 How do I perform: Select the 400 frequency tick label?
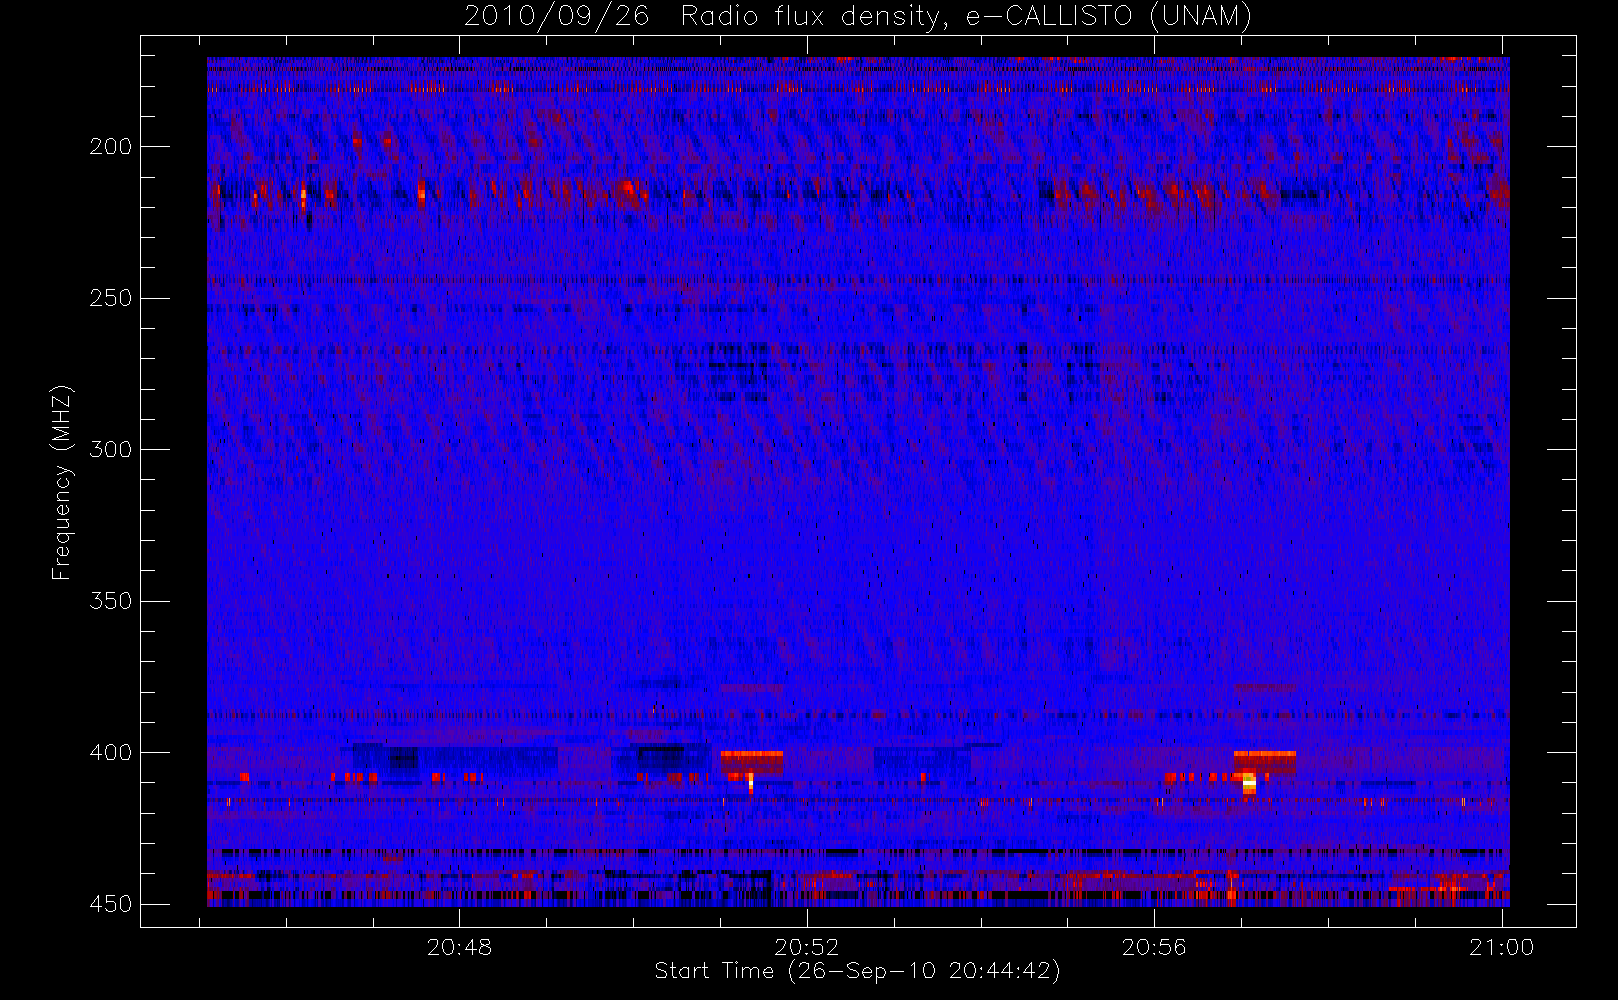pos(110,753)
